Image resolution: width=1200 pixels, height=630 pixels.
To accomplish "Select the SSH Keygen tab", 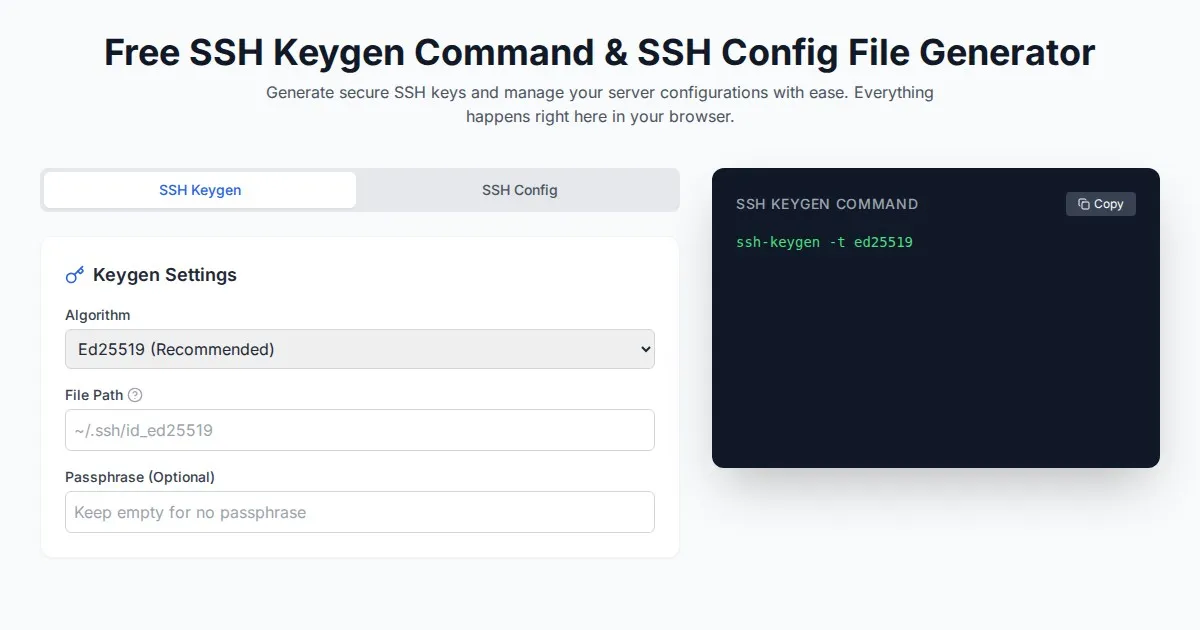I will click(200, 190).
